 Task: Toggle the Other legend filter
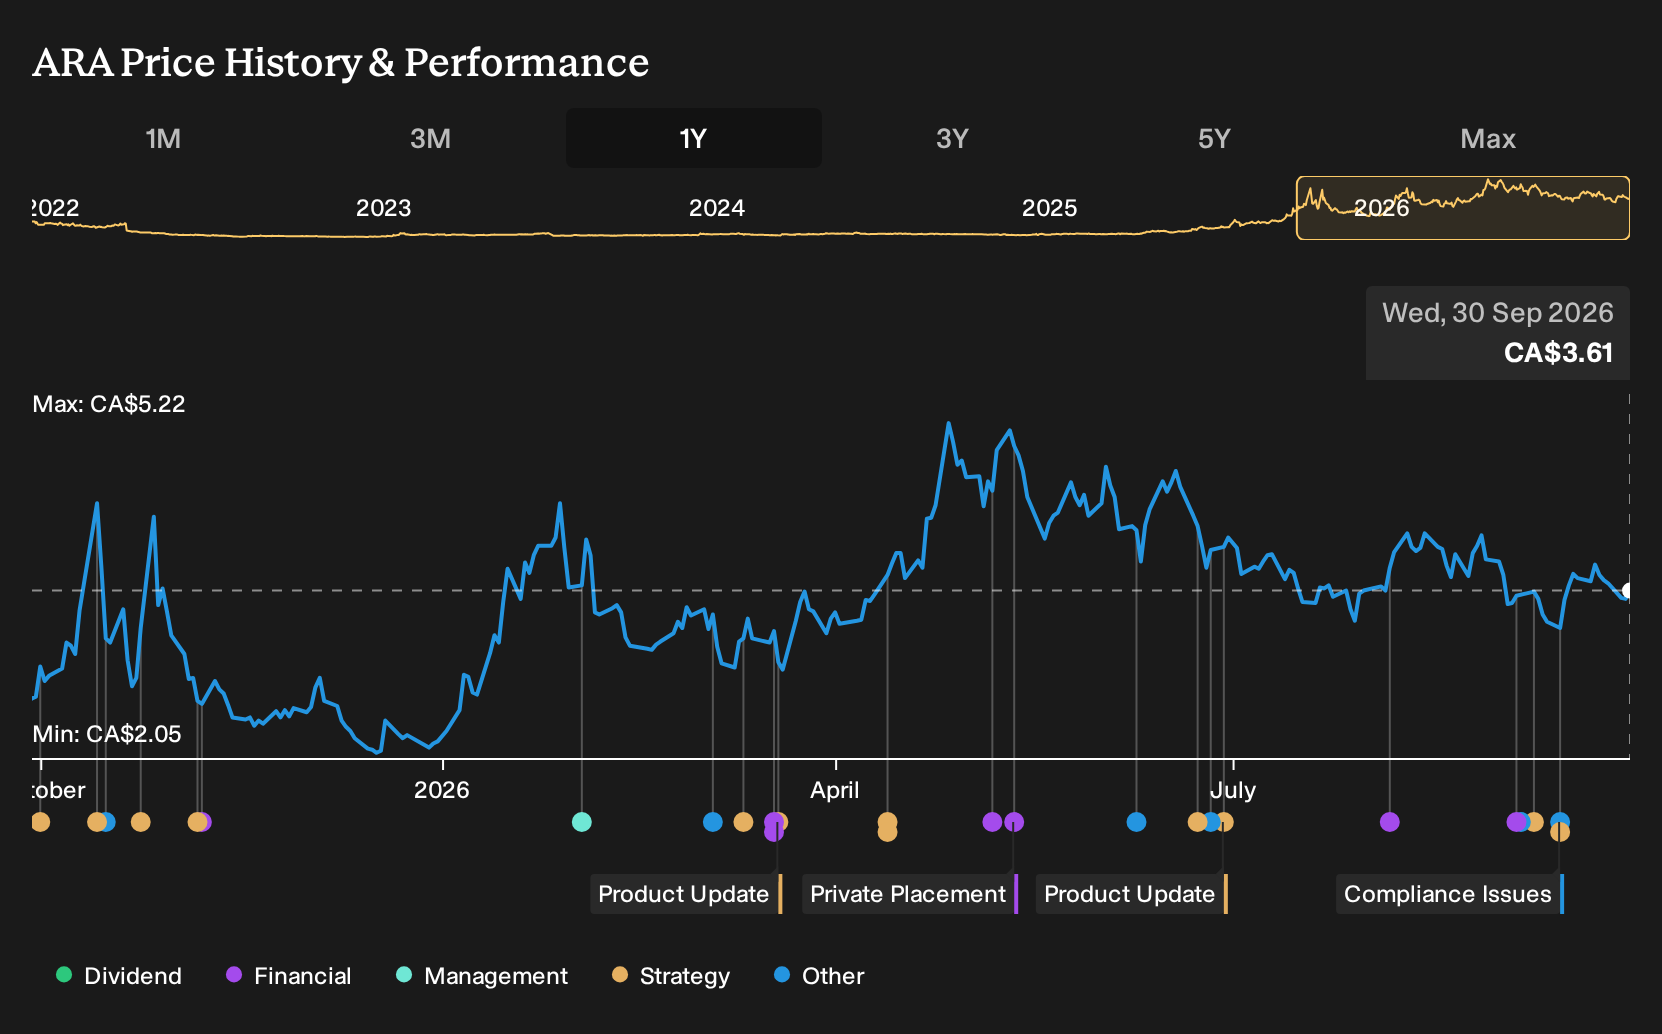click(x=819, y=976)
